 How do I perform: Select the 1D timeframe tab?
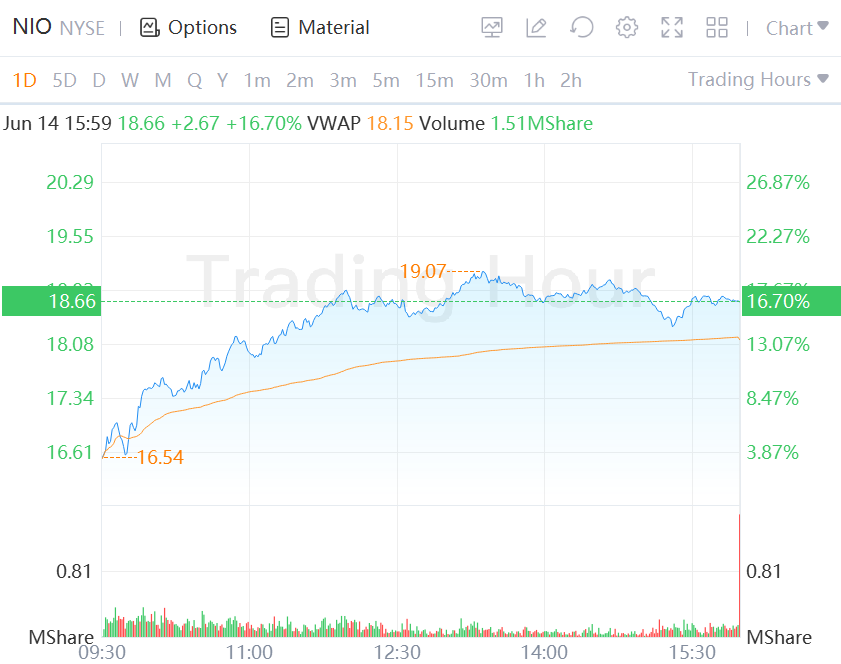click(x=25, y=81)
